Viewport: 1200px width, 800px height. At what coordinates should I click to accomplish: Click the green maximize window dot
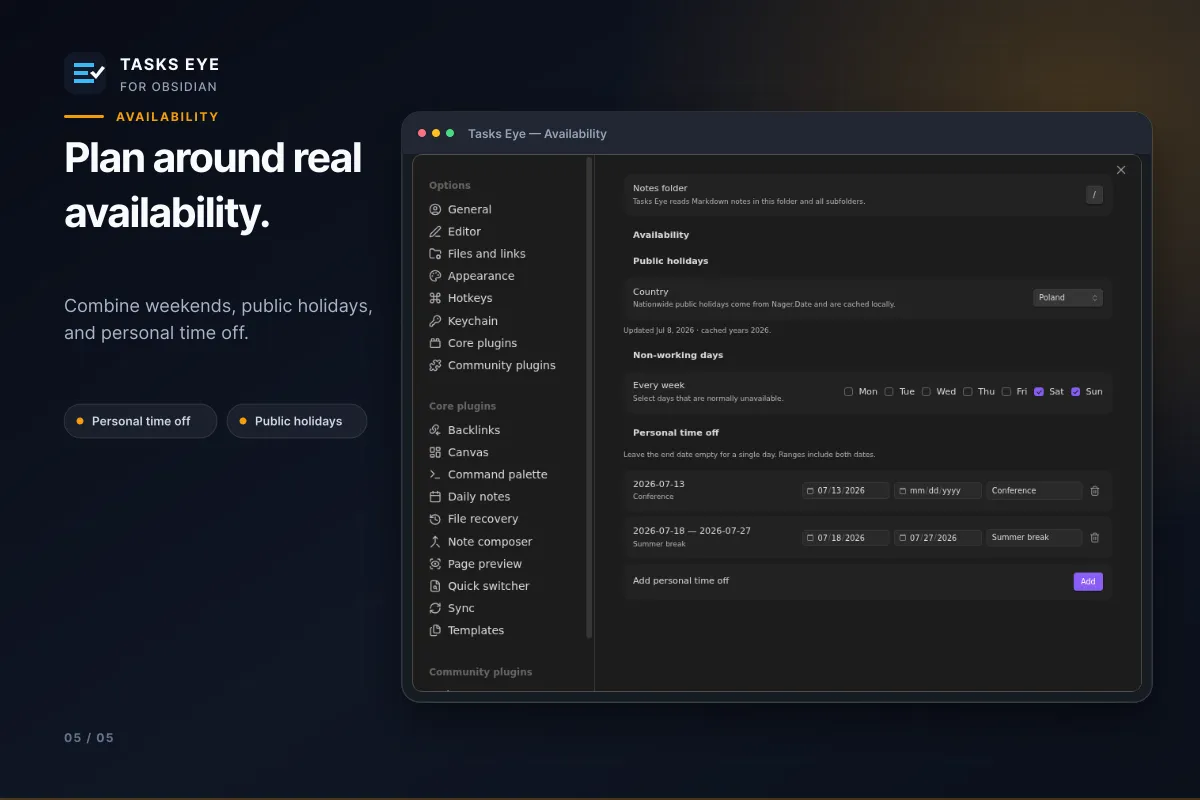tap(450, 133)
